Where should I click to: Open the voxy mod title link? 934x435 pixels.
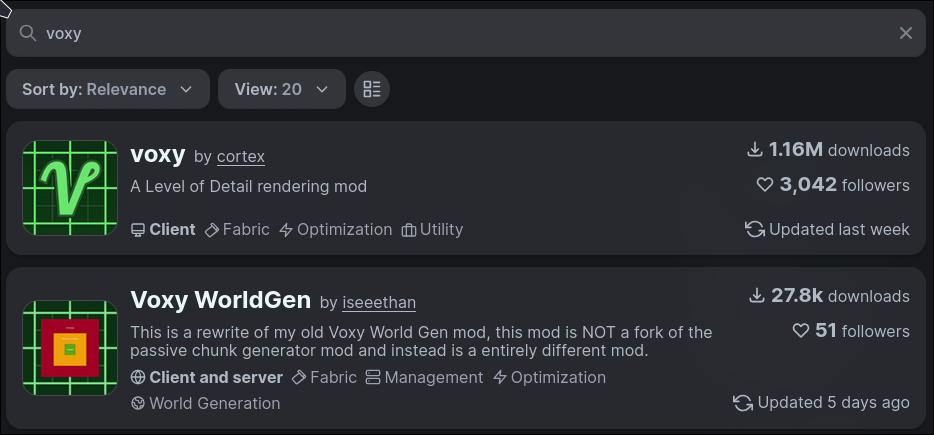pyautogui.click(x=158, y=154)
